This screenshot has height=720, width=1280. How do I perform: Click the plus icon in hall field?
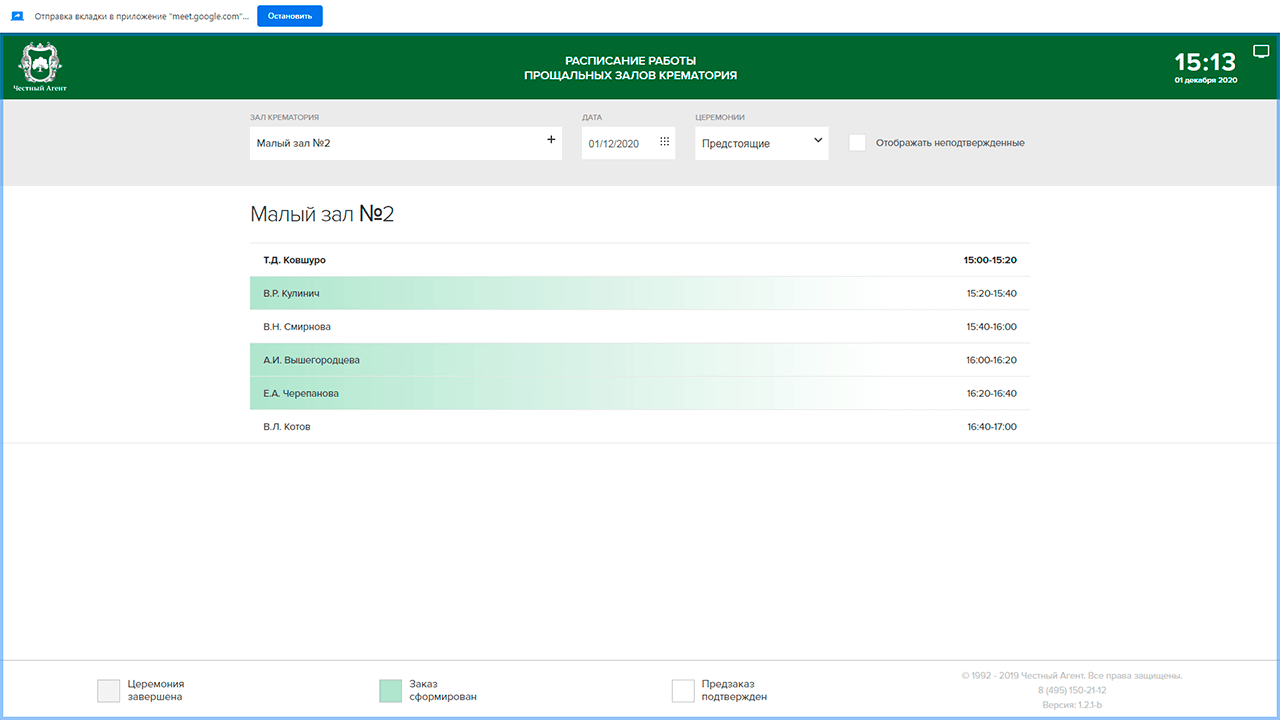pyautogui.click(x=551, y=140)
